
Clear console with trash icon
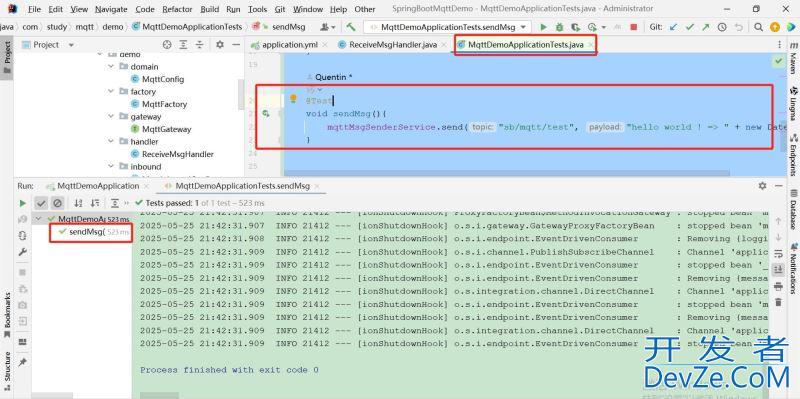pyautogui.click(x=778, y=303)
